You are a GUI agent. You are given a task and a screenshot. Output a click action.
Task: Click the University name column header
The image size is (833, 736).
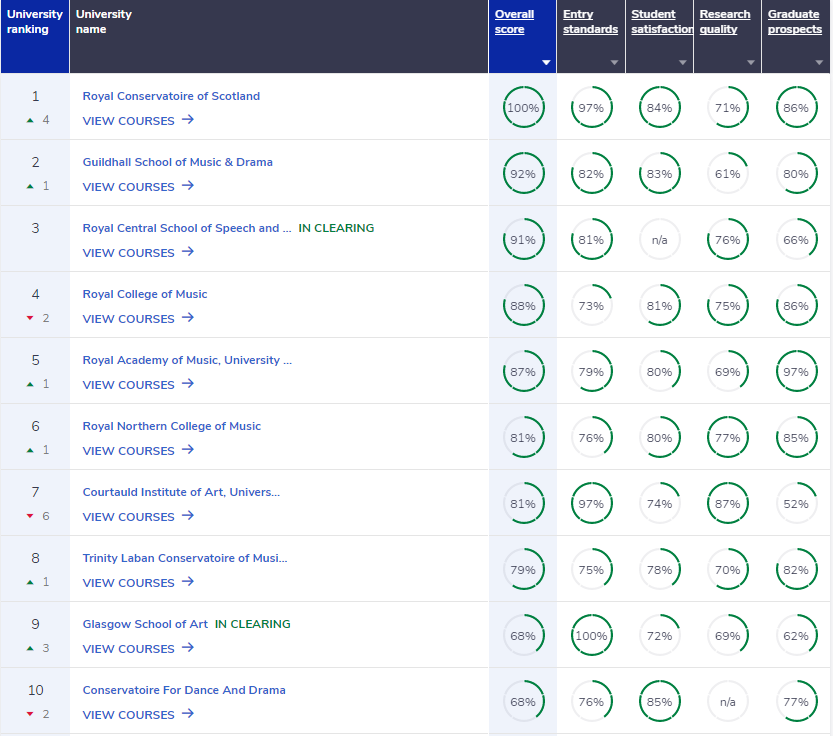tap(104, 22)
